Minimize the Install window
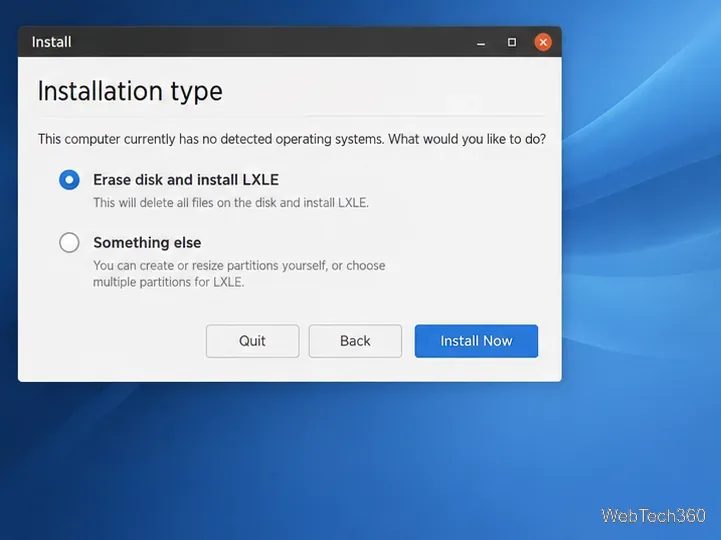The width and height of the screenshot is (721, 540). coord(481,44)
